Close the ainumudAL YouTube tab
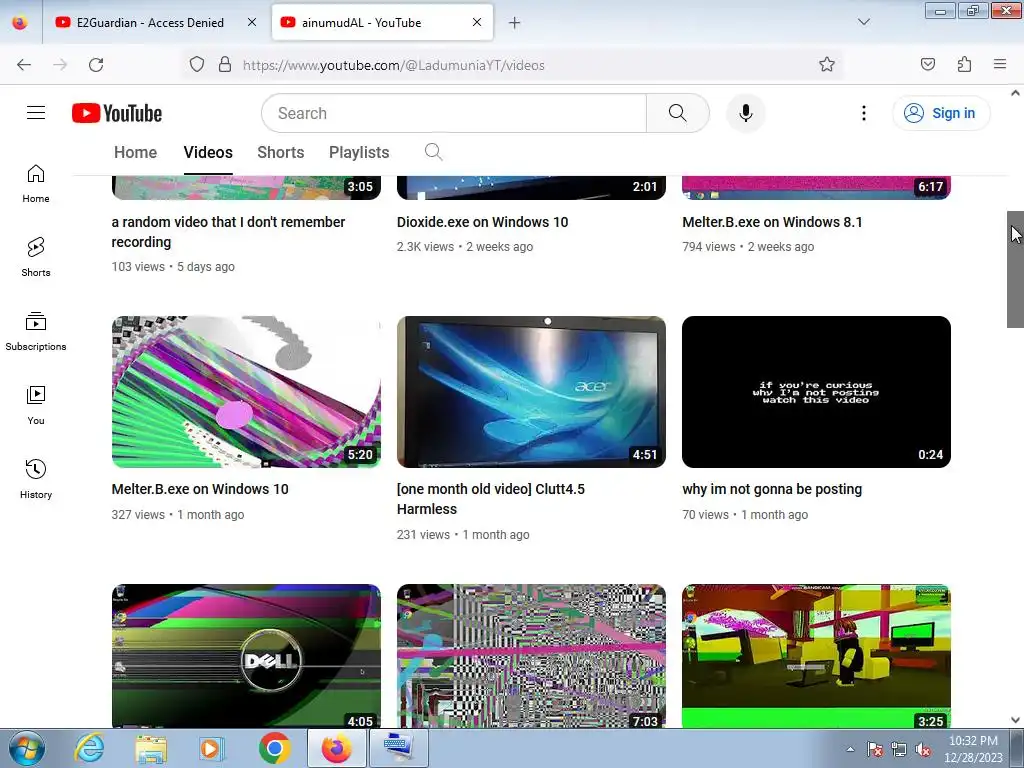This screenshot has width=1024, height=768. pos(477,22)
